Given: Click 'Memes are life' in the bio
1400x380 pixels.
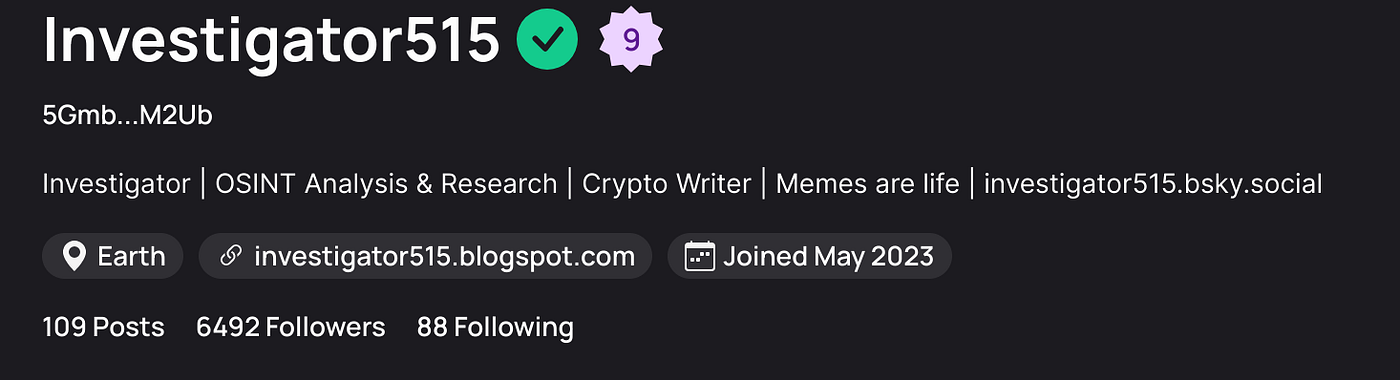Looking at the screenshot, I should tap(868, 185).
